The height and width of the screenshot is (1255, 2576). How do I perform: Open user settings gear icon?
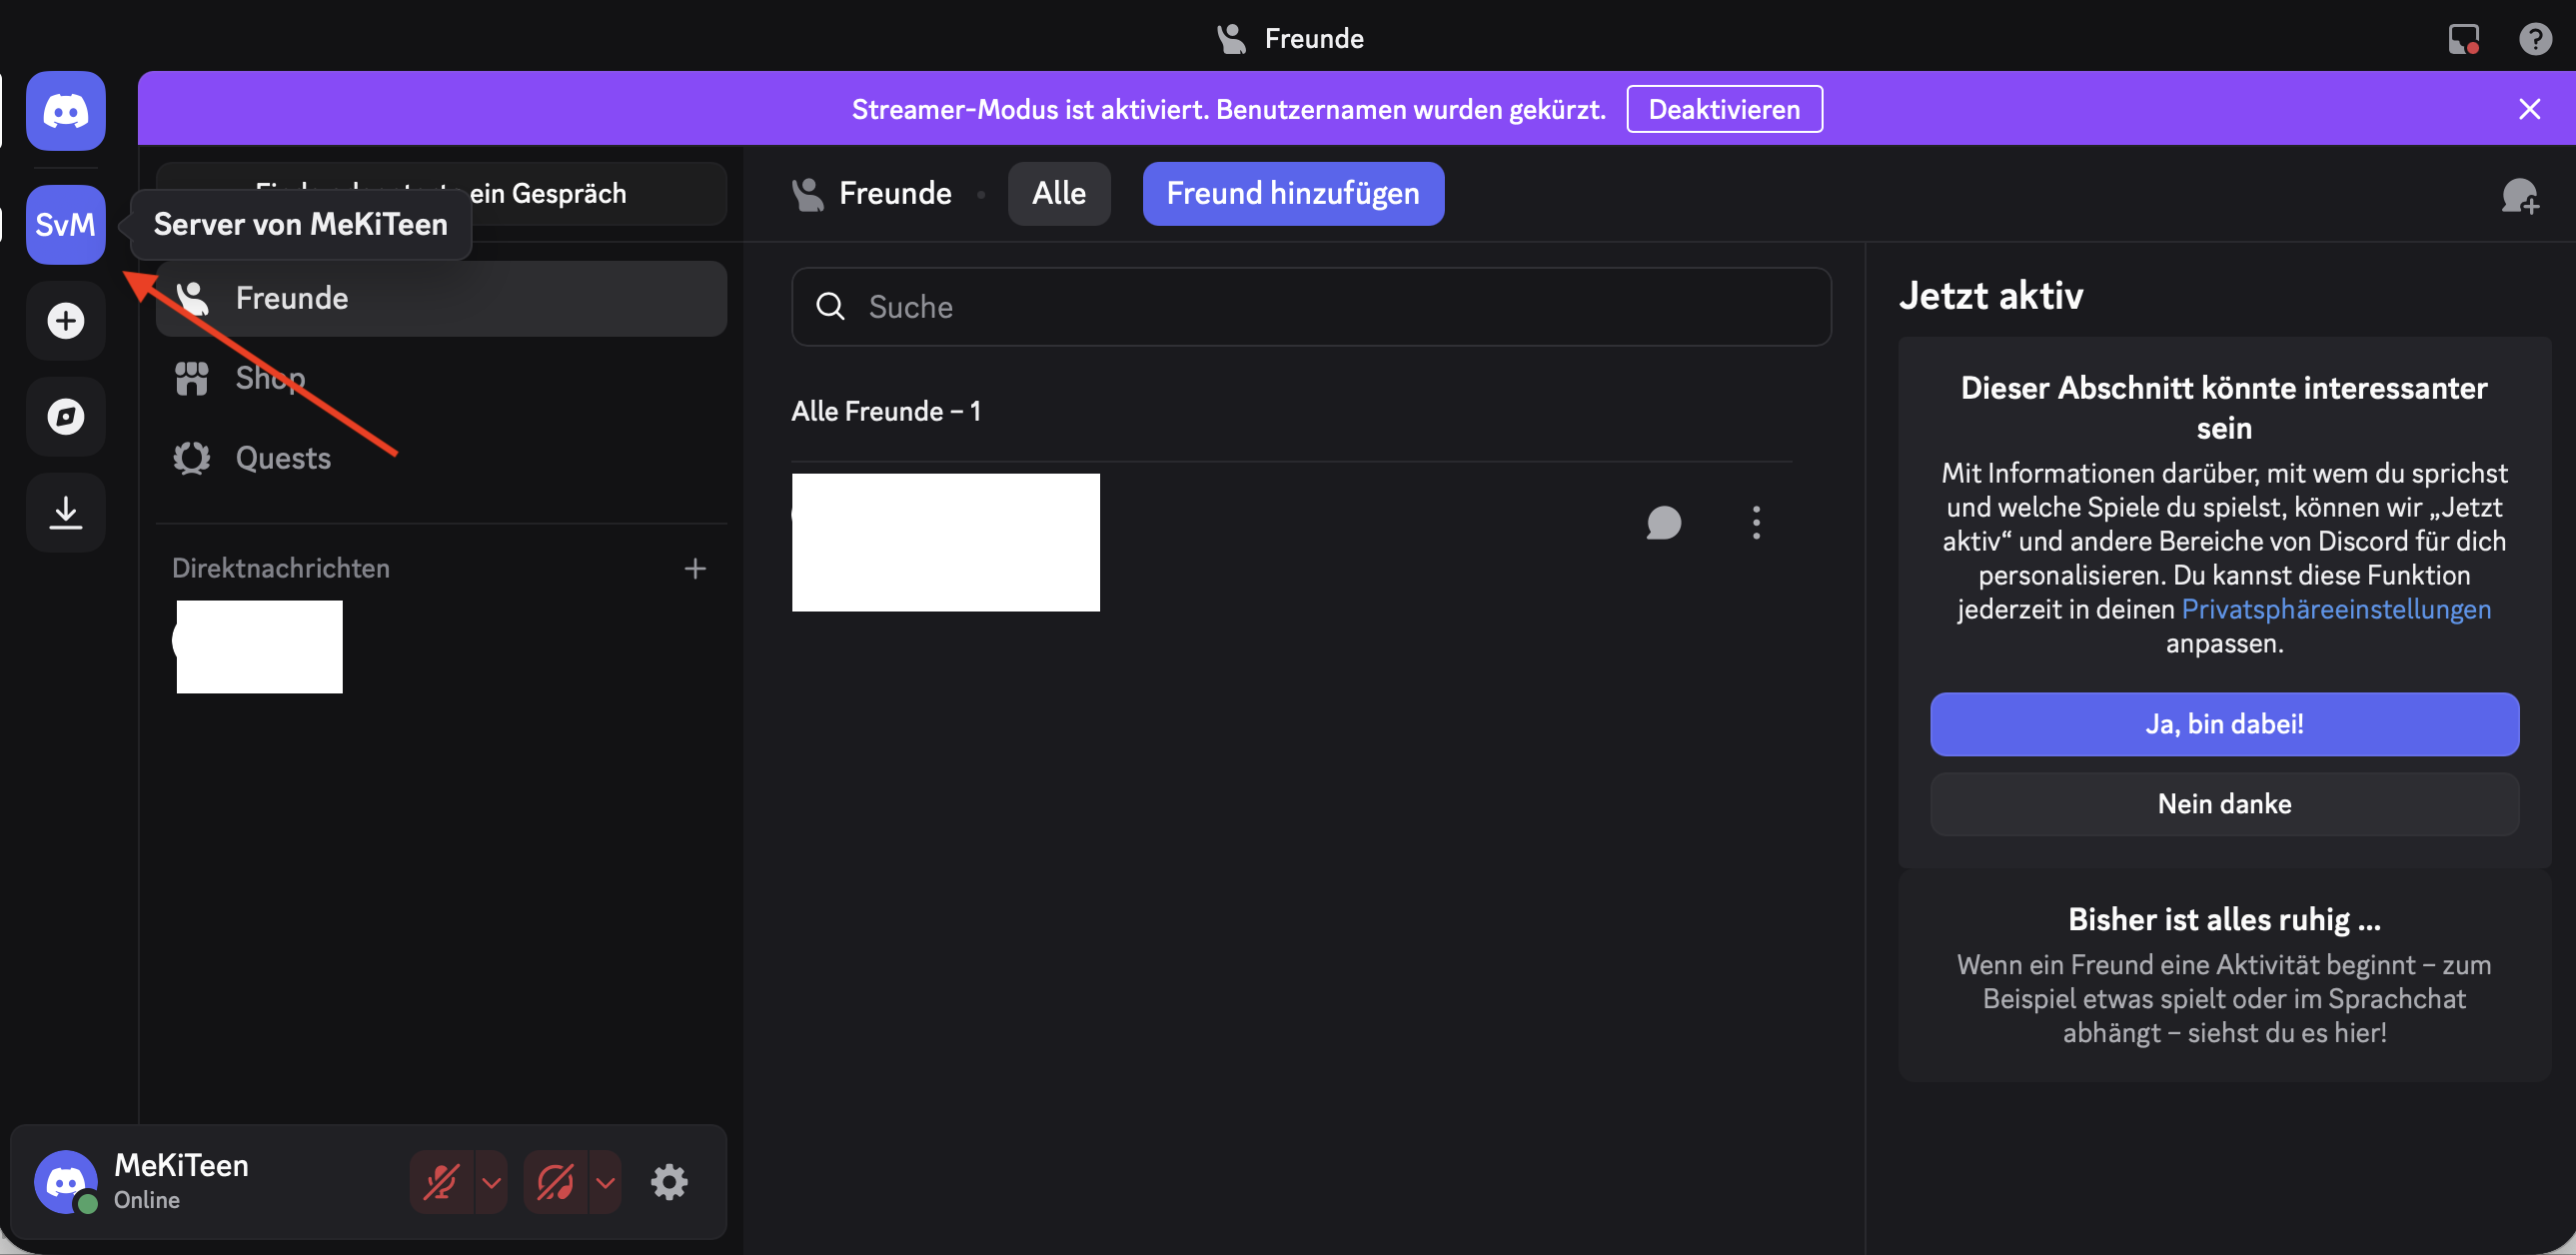tap(669, 1181)
